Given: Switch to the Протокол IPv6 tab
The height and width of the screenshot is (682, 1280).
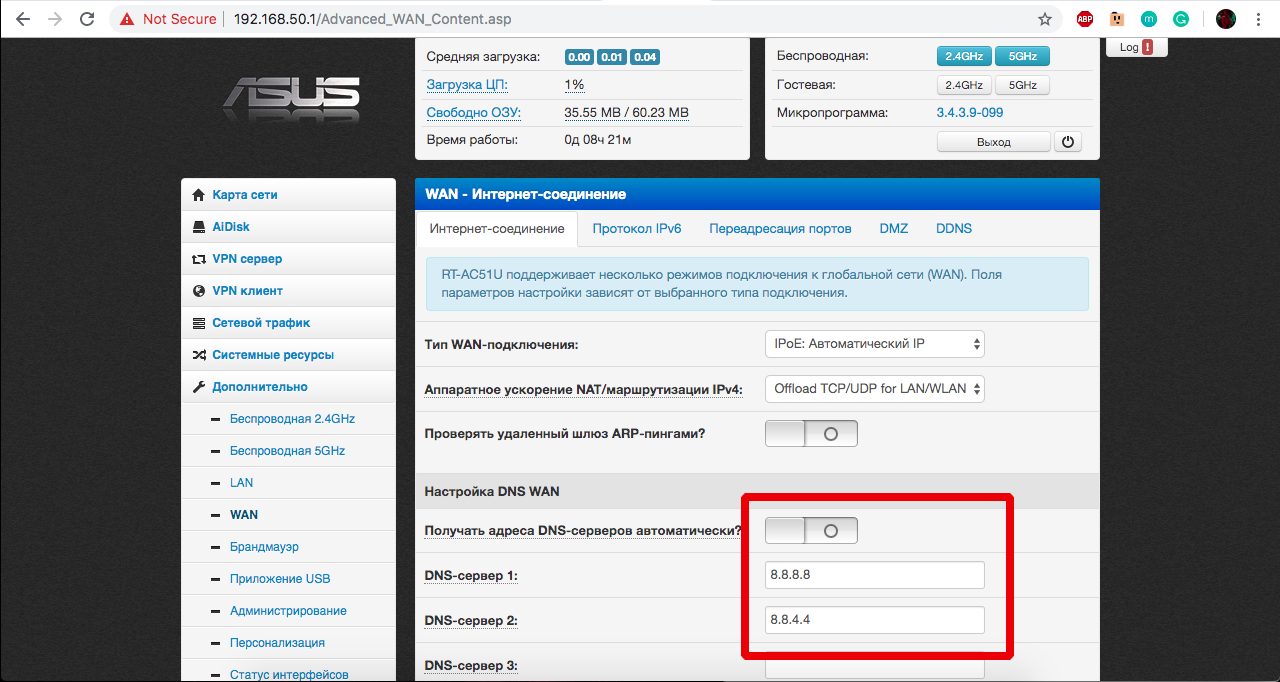Looking at the screenshot, I should click(x=636, y=229).
